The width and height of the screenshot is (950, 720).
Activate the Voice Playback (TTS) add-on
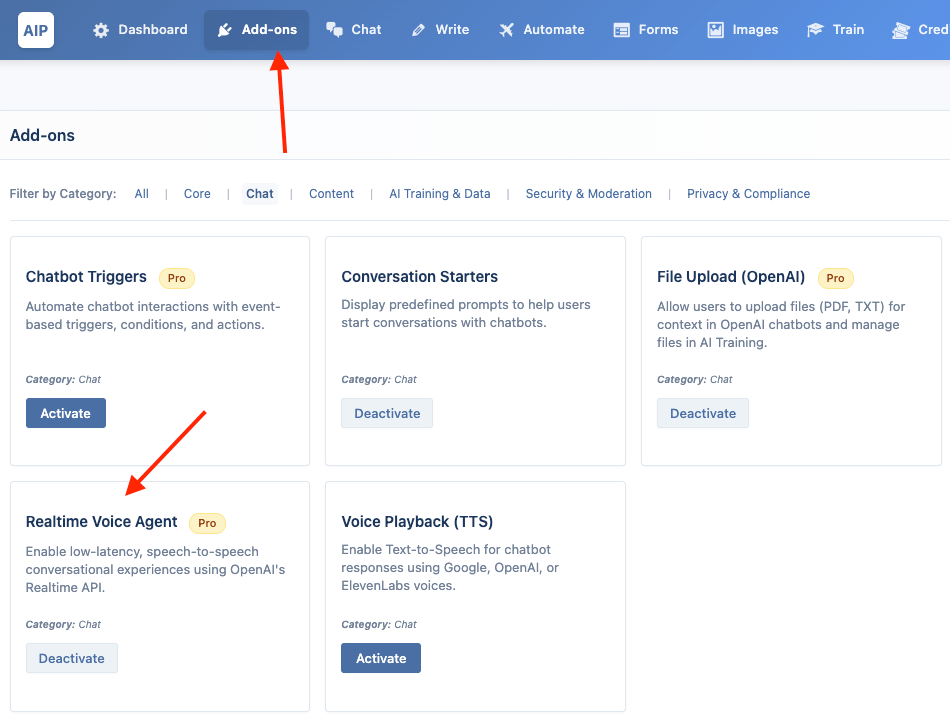[381, 658]
